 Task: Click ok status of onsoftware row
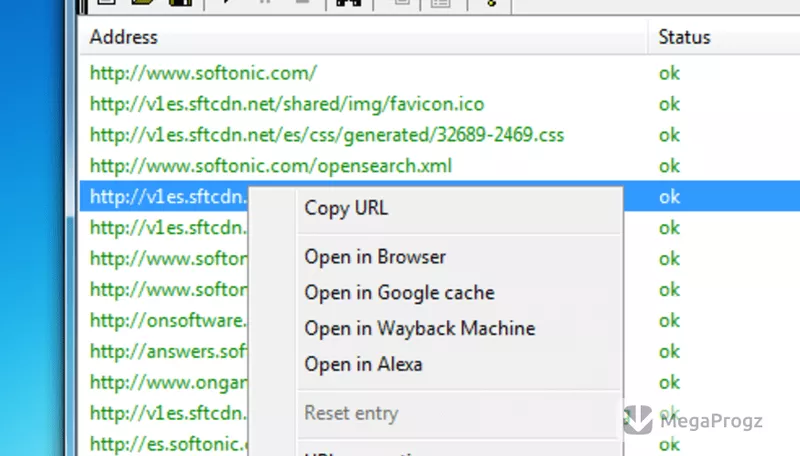click(x=669, y=320)
